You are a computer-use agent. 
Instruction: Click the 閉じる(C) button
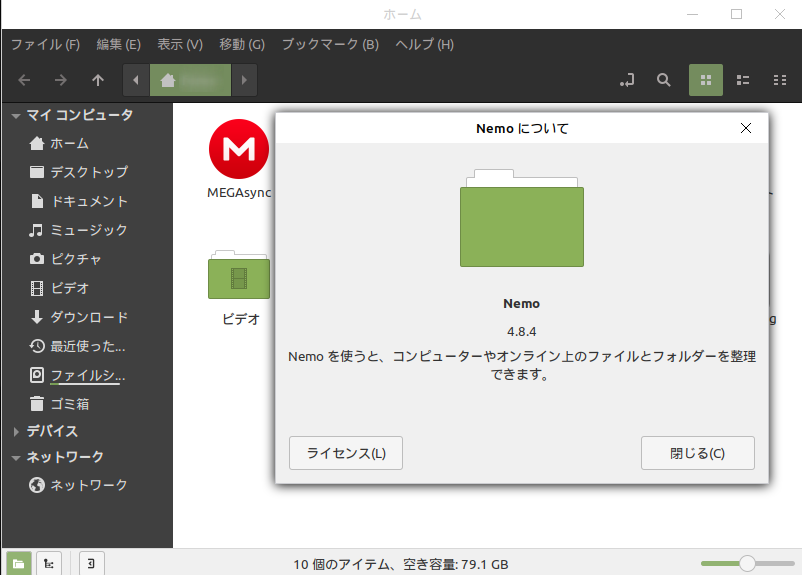[698, 453]
